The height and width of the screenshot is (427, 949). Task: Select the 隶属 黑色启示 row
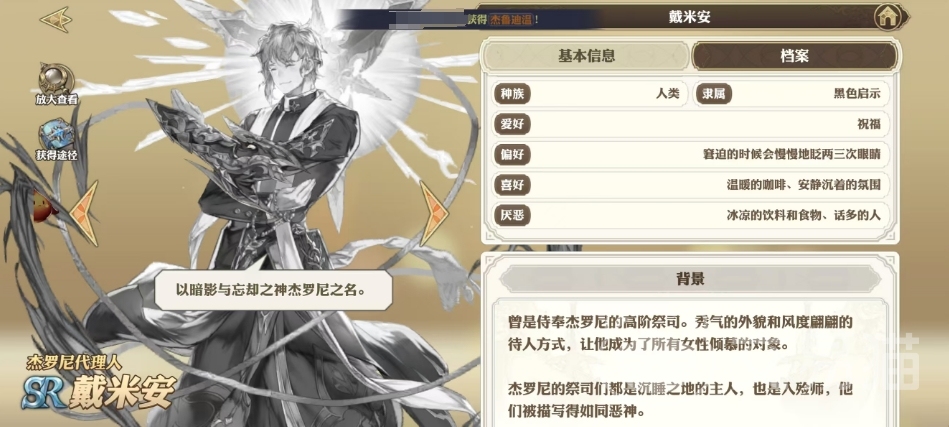coord(792,94)
